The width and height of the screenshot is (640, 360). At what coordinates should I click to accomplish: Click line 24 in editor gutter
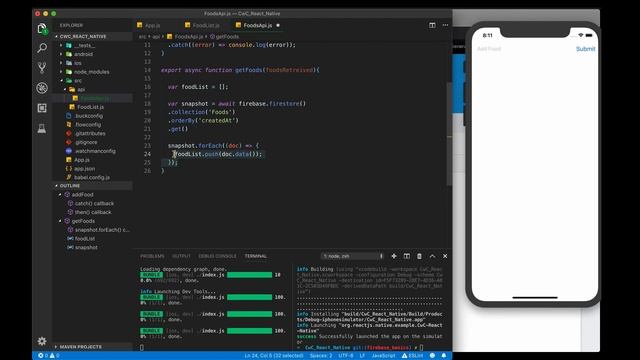pyautogui.click(x=147, y=154)
